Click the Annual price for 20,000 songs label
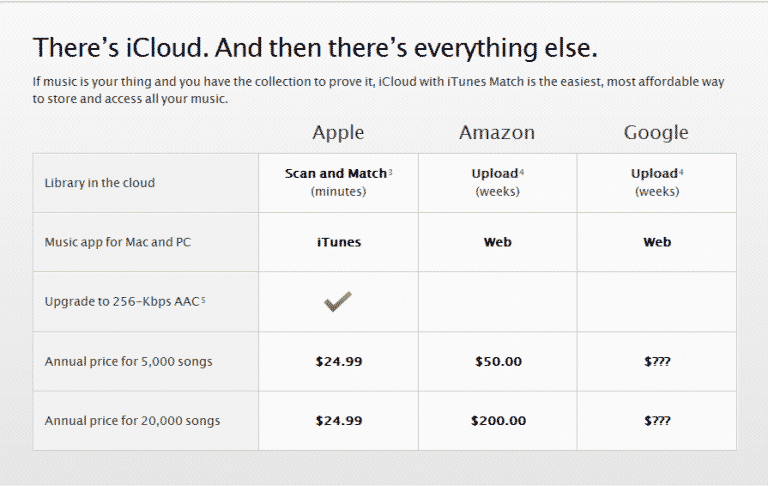Viewport: 768px width, 486px height. [132, 420]
